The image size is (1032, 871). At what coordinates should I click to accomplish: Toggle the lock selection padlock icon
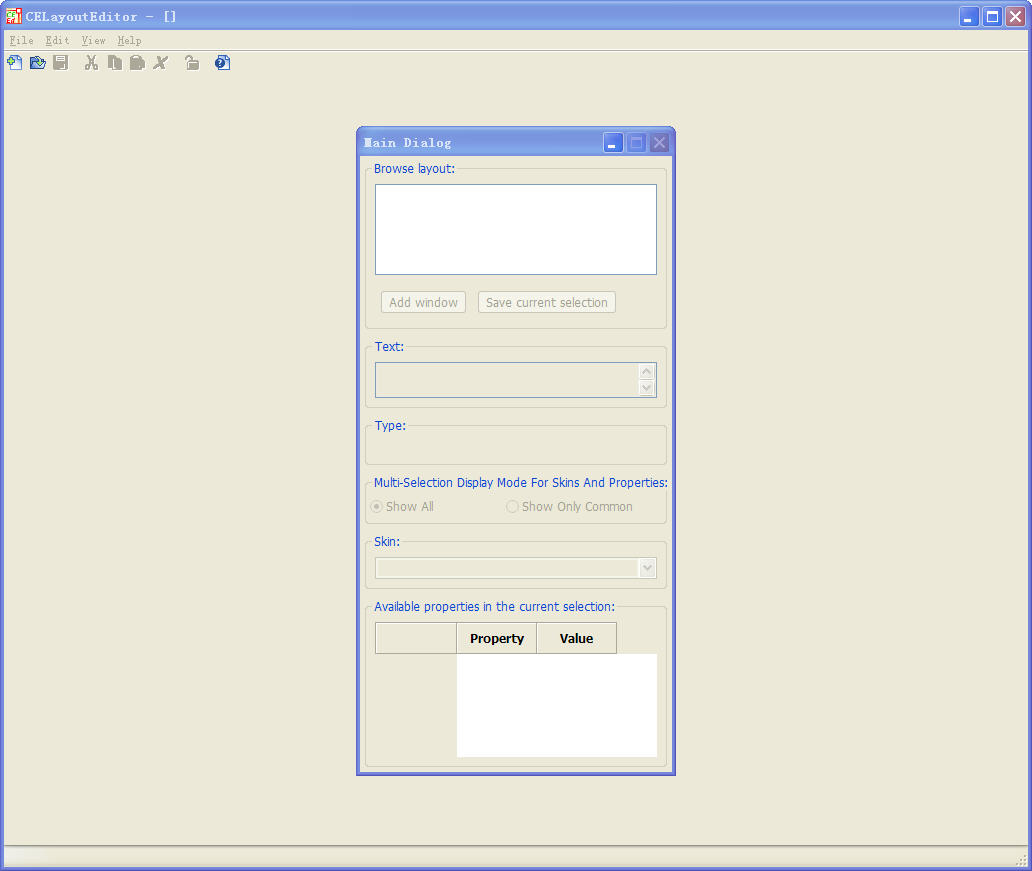[192, 63]
